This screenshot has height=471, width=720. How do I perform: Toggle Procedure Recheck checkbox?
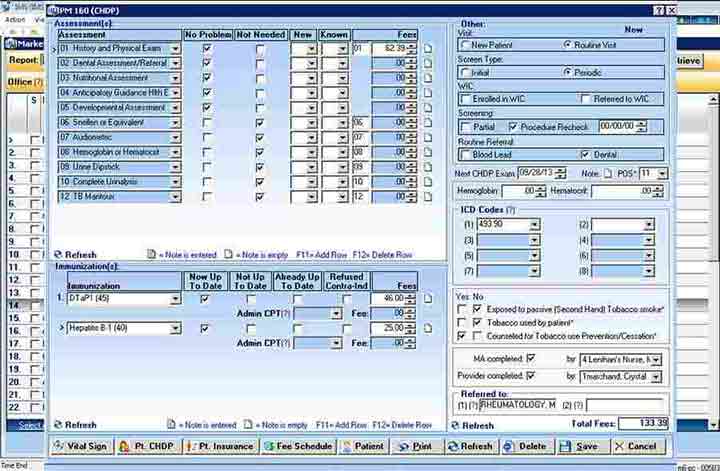[x=513, y=126]
